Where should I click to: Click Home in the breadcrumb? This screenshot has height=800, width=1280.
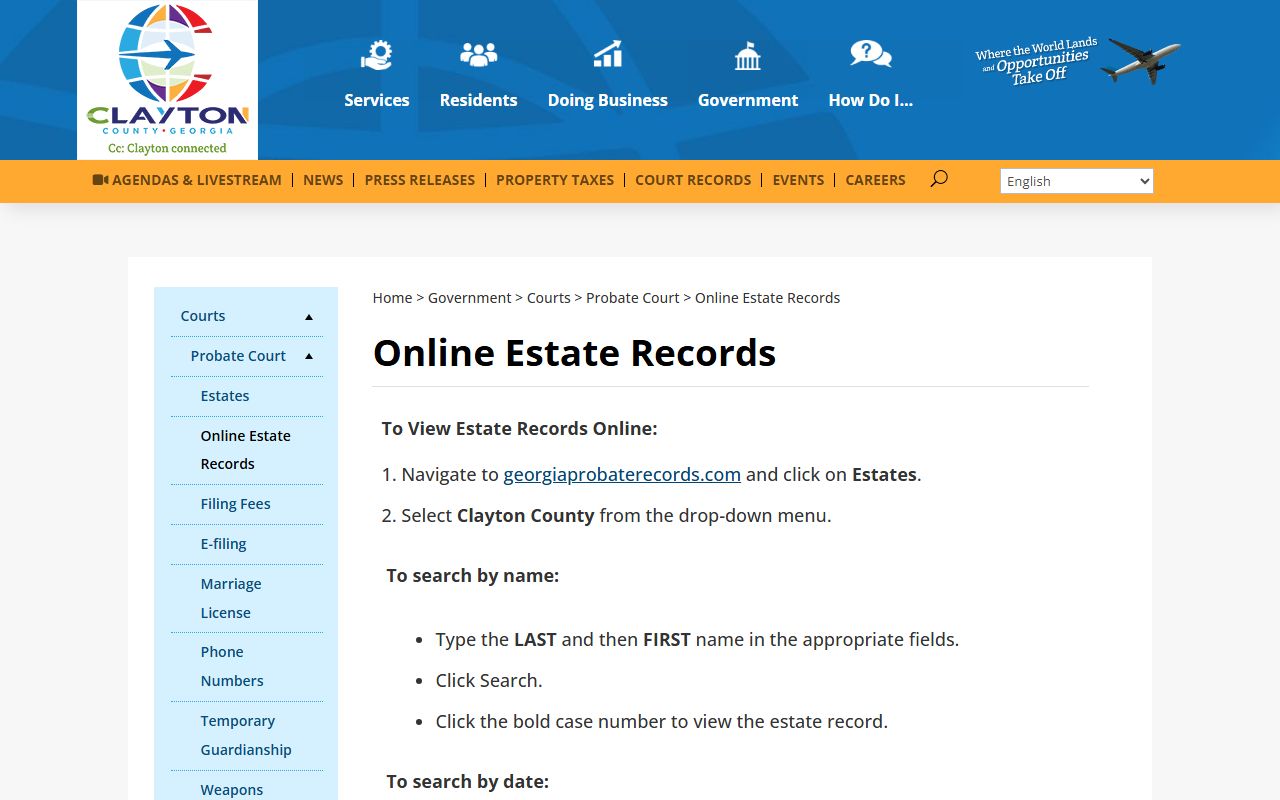click(392, 298)
